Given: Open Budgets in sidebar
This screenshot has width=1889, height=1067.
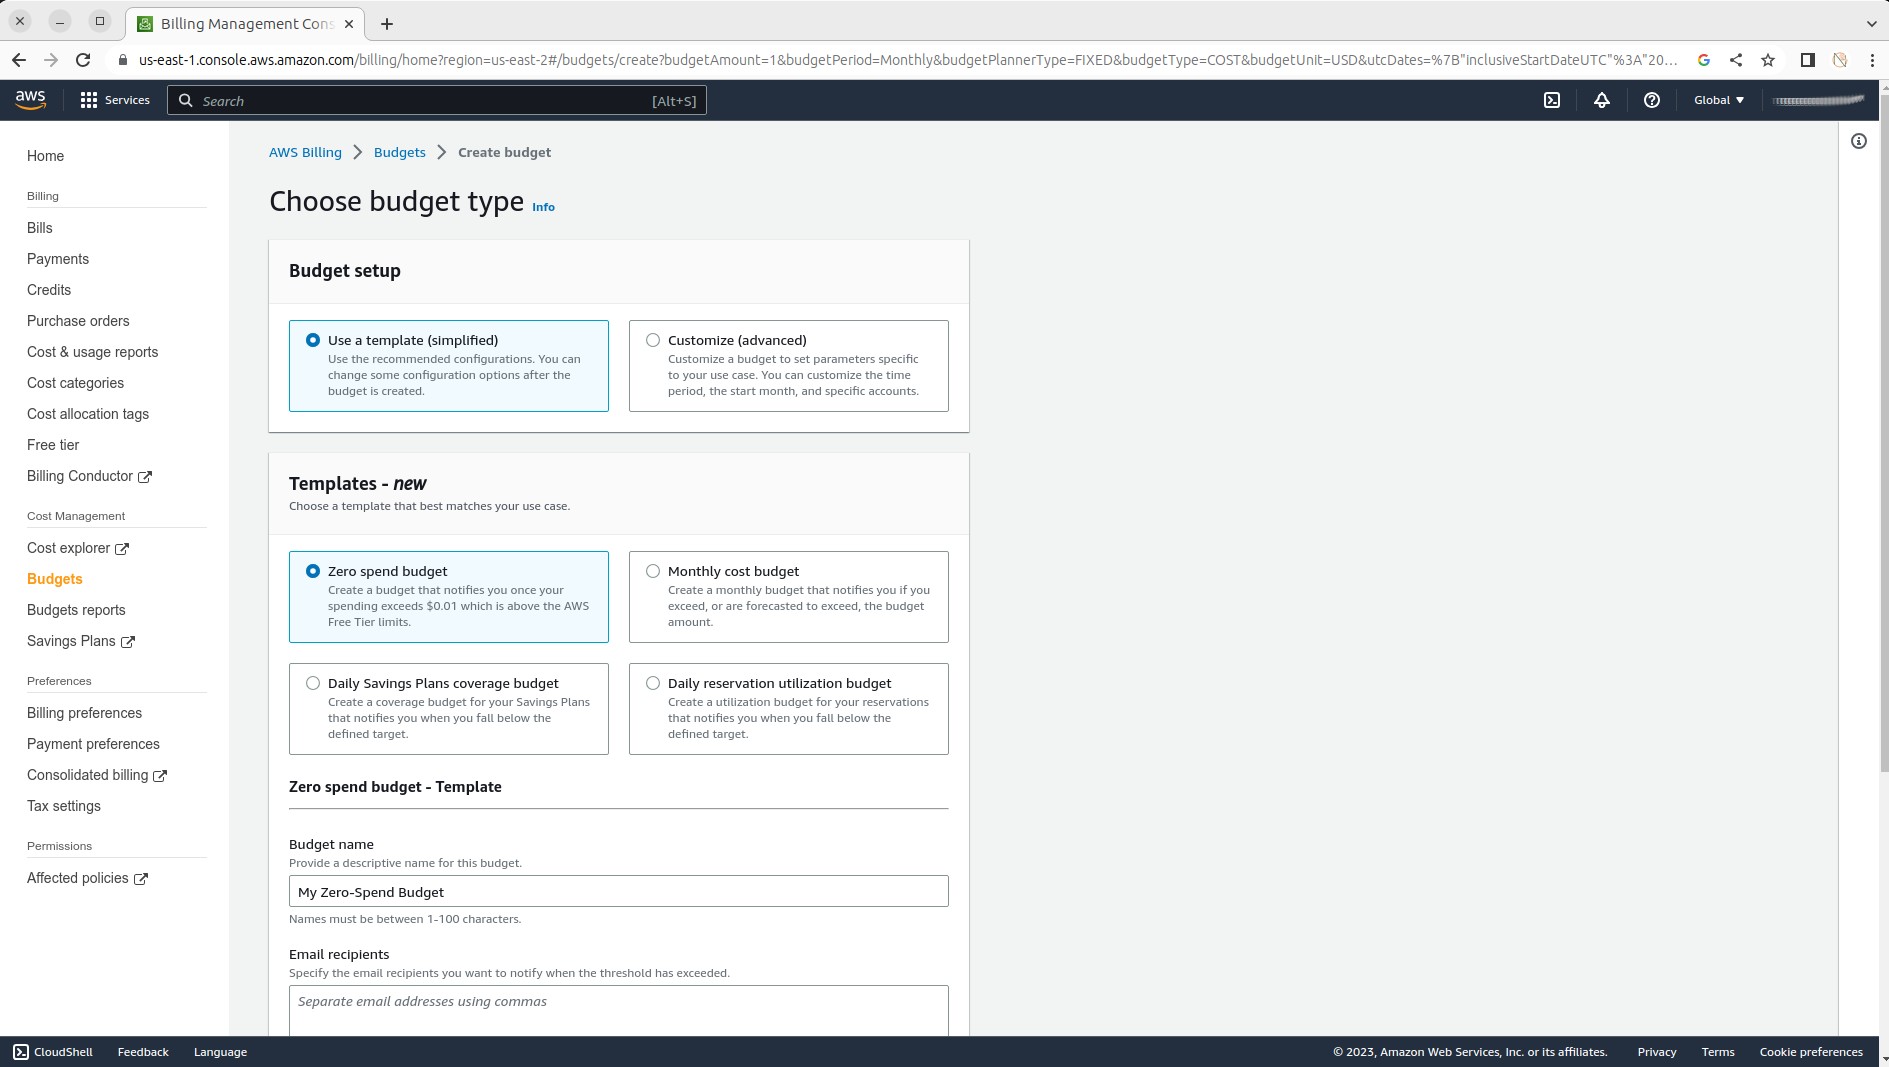Looking at the screenshot, I should coord(55,579).
